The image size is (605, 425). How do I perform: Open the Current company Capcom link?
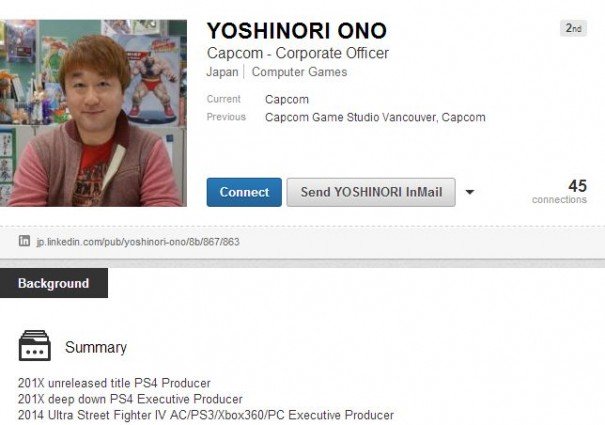(287, 100)
